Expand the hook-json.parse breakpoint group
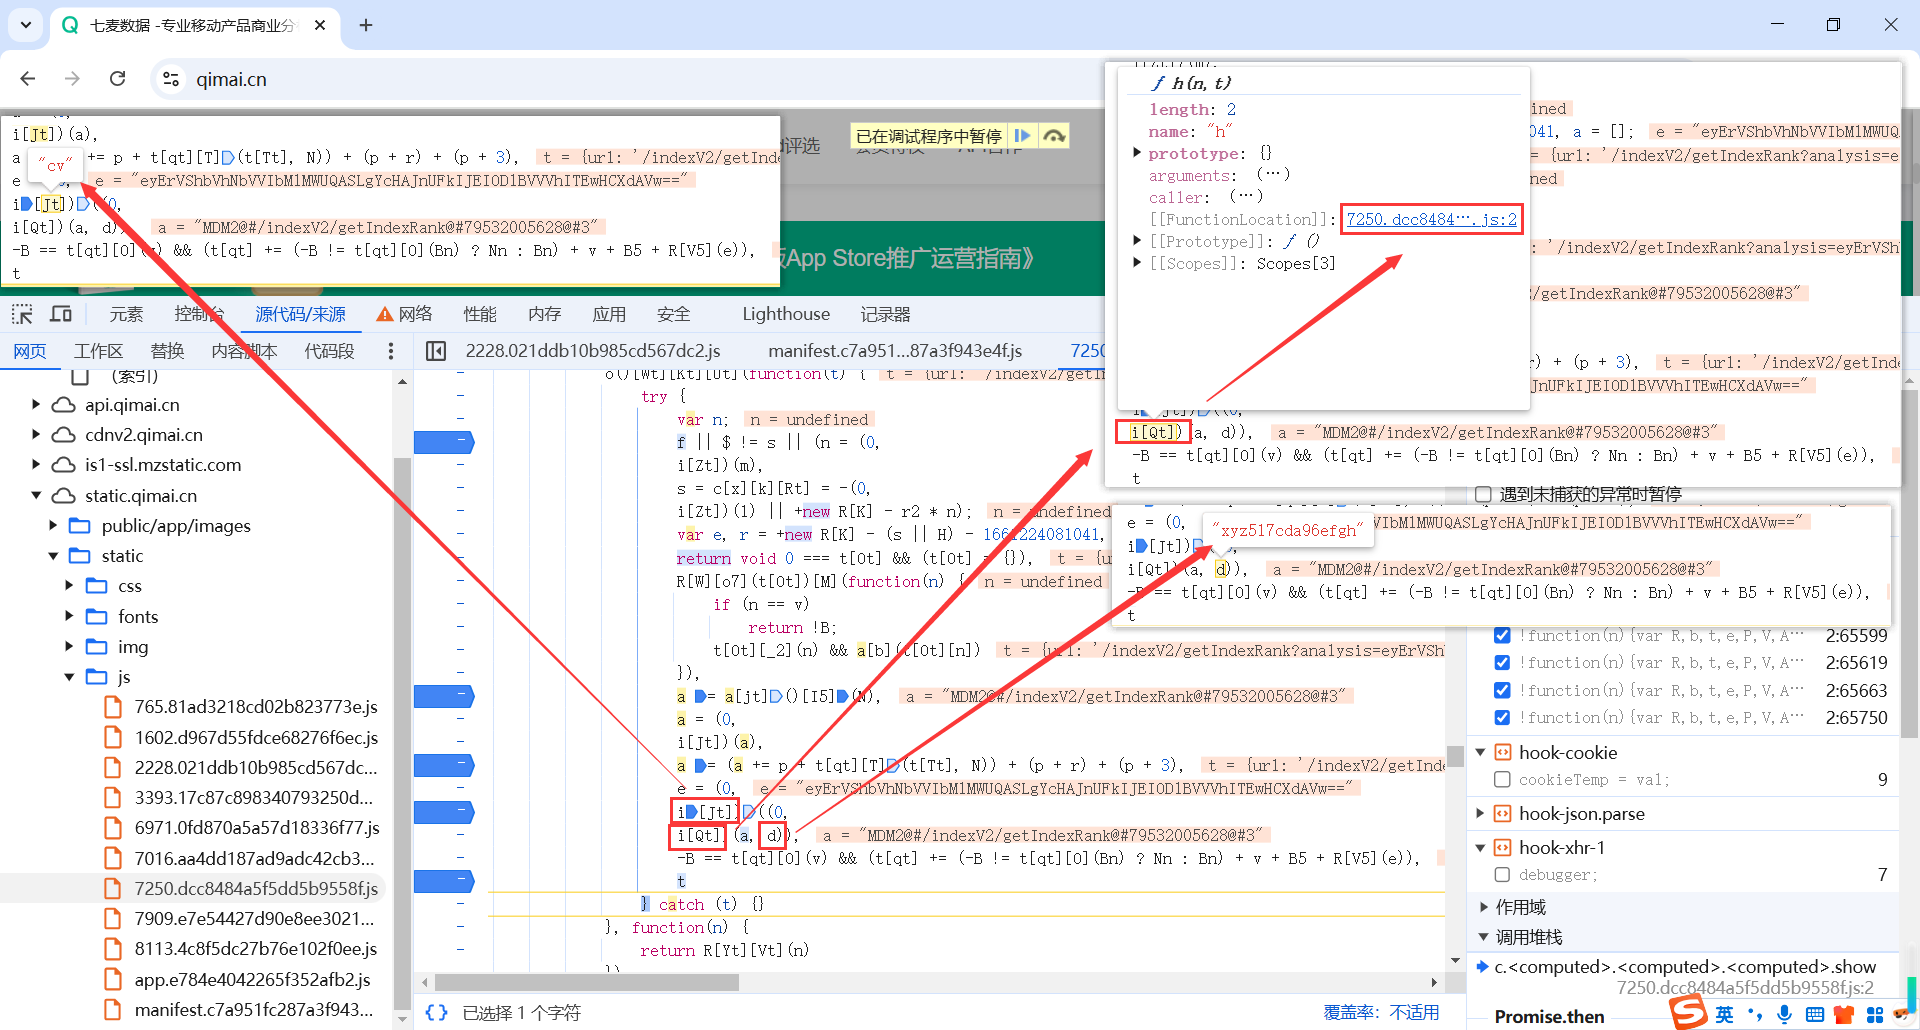Viewport: 1920px width, 1030px height. pos(1481,813)
